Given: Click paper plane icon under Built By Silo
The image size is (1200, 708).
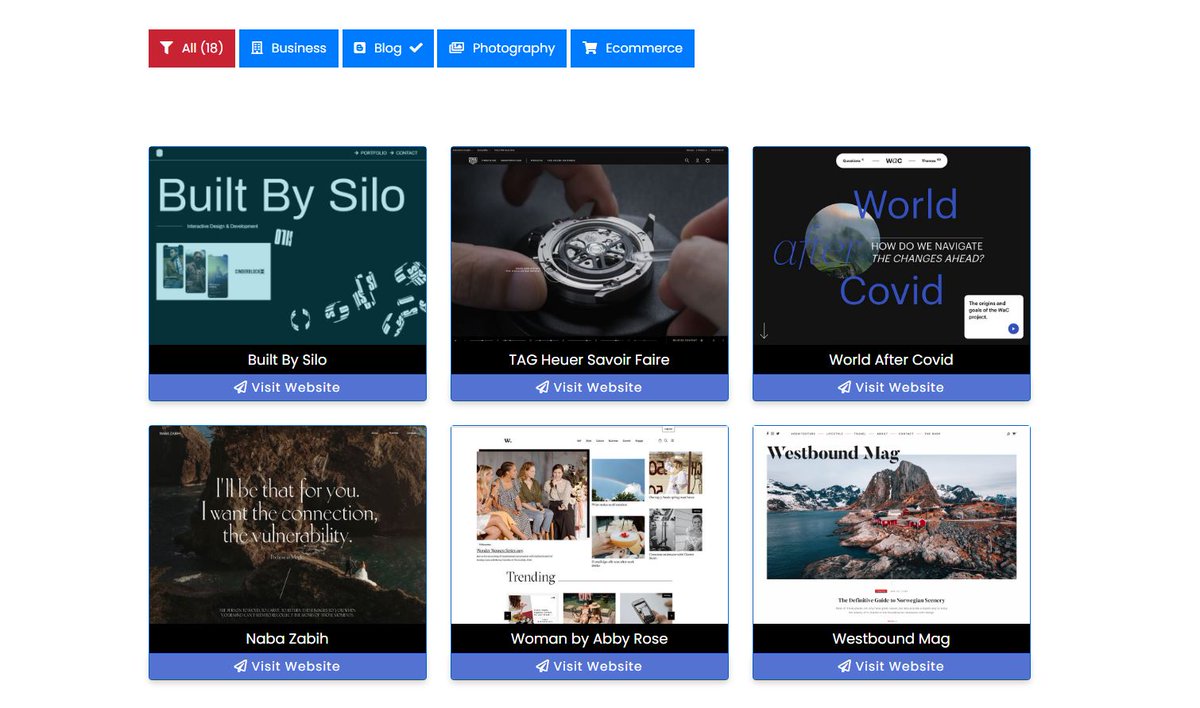Looking at the screenshot, I should click(x=241, y=387).
